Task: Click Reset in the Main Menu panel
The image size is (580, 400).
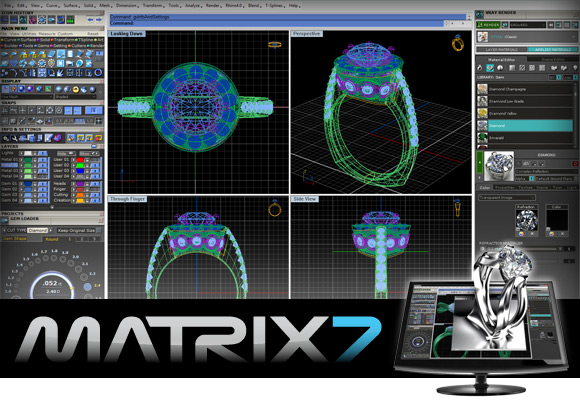Action: [93, 34]
